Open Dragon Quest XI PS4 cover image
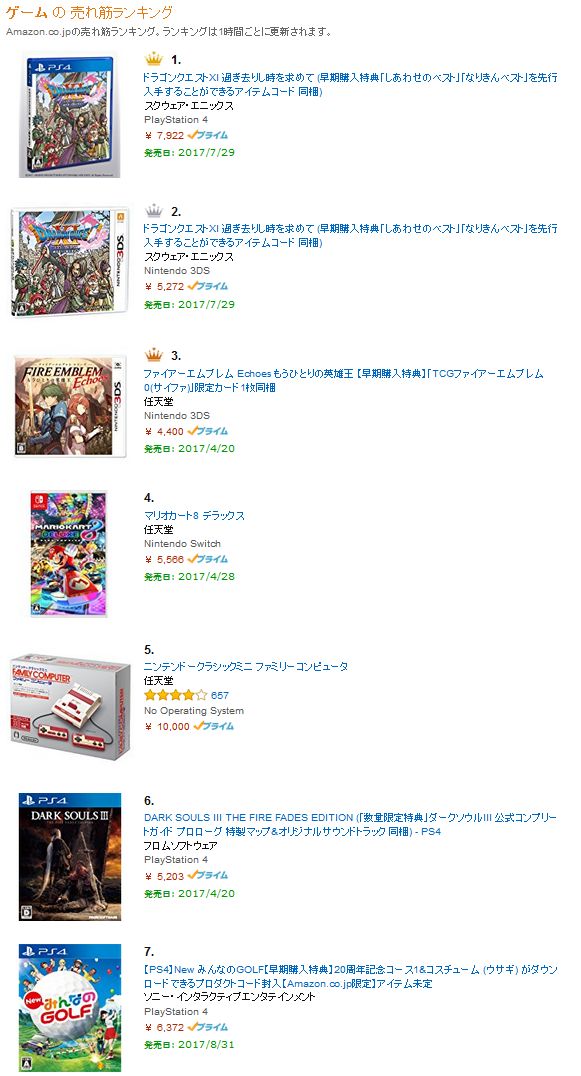The image size is (581, 1076). 69,114
